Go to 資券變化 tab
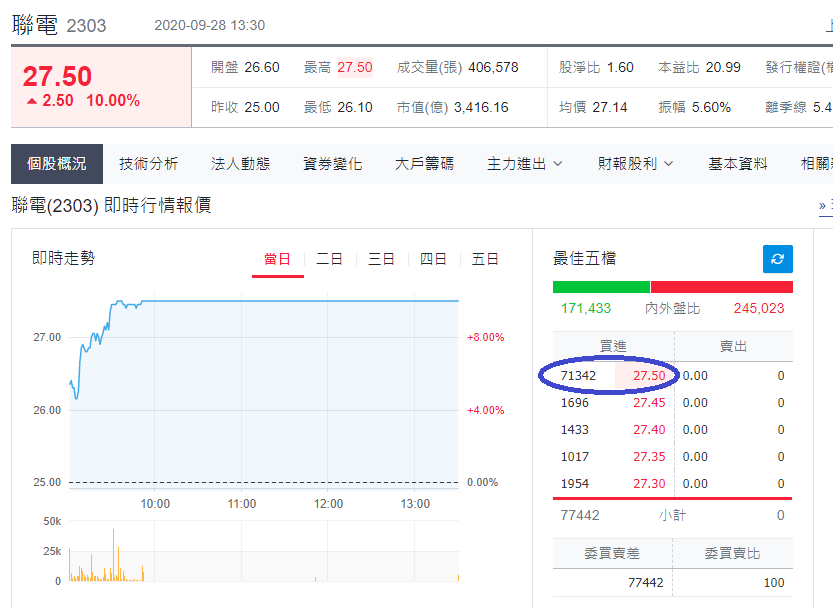The height and width of the screenshot is (608, 833). tap(332, 164)
